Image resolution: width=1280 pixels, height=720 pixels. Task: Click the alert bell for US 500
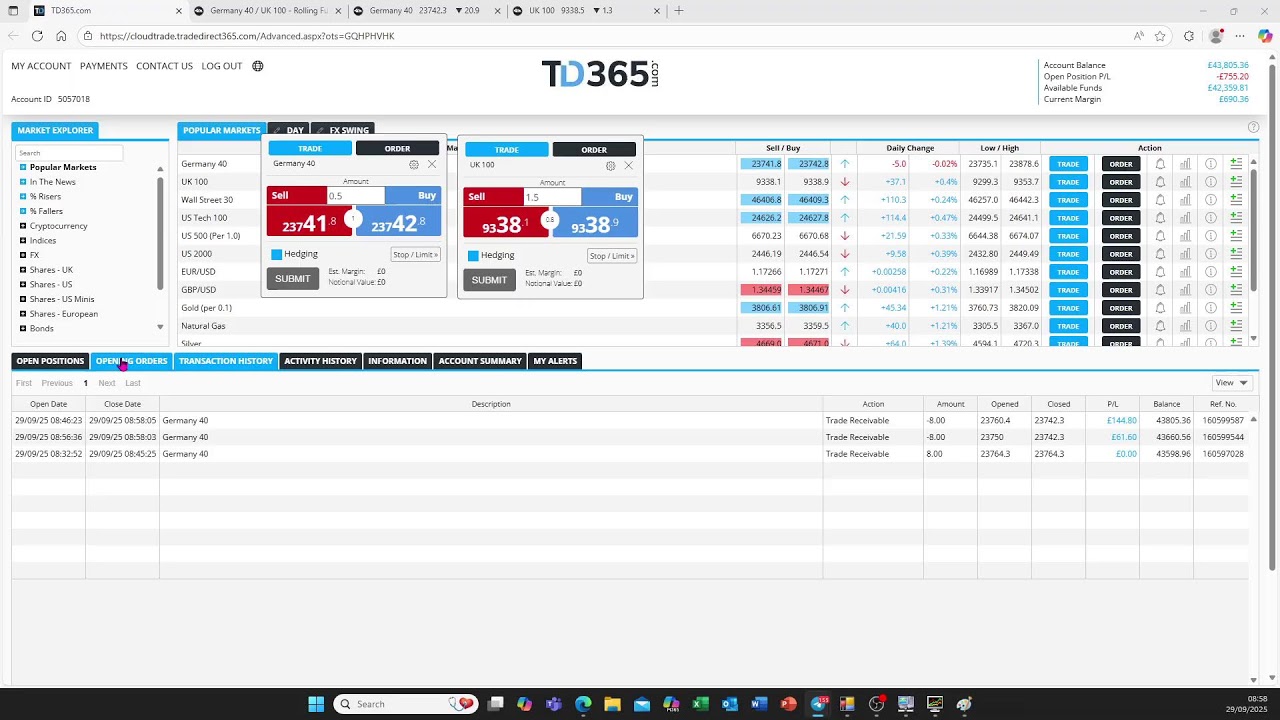1160,236
